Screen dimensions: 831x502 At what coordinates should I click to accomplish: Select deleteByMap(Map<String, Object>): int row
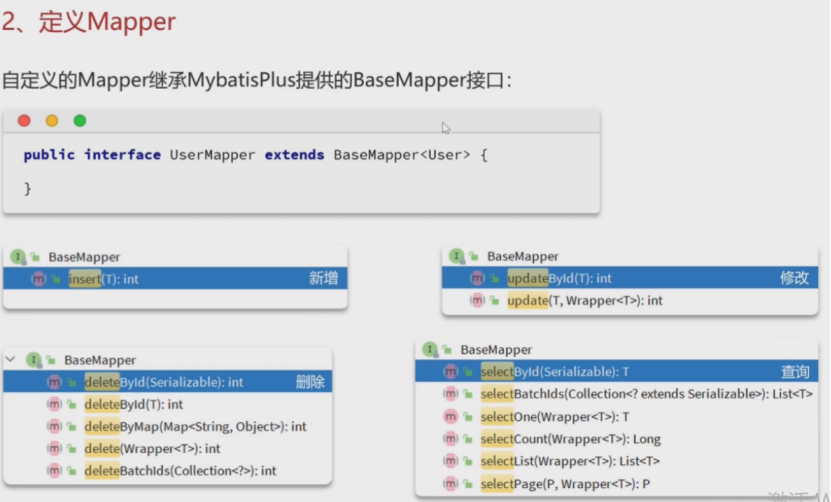click(x=168, y=426)
